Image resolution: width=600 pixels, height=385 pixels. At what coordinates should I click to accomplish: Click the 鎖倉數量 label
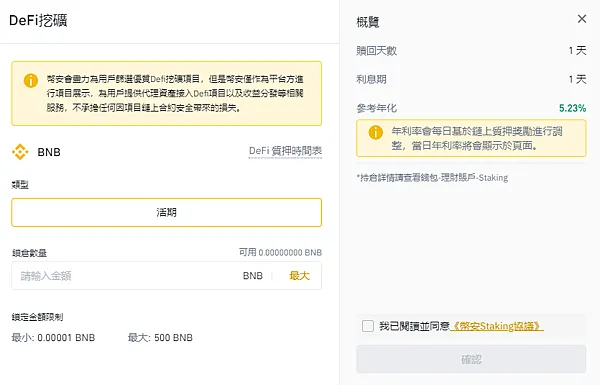pyautogui.click(x=29, y=253)
